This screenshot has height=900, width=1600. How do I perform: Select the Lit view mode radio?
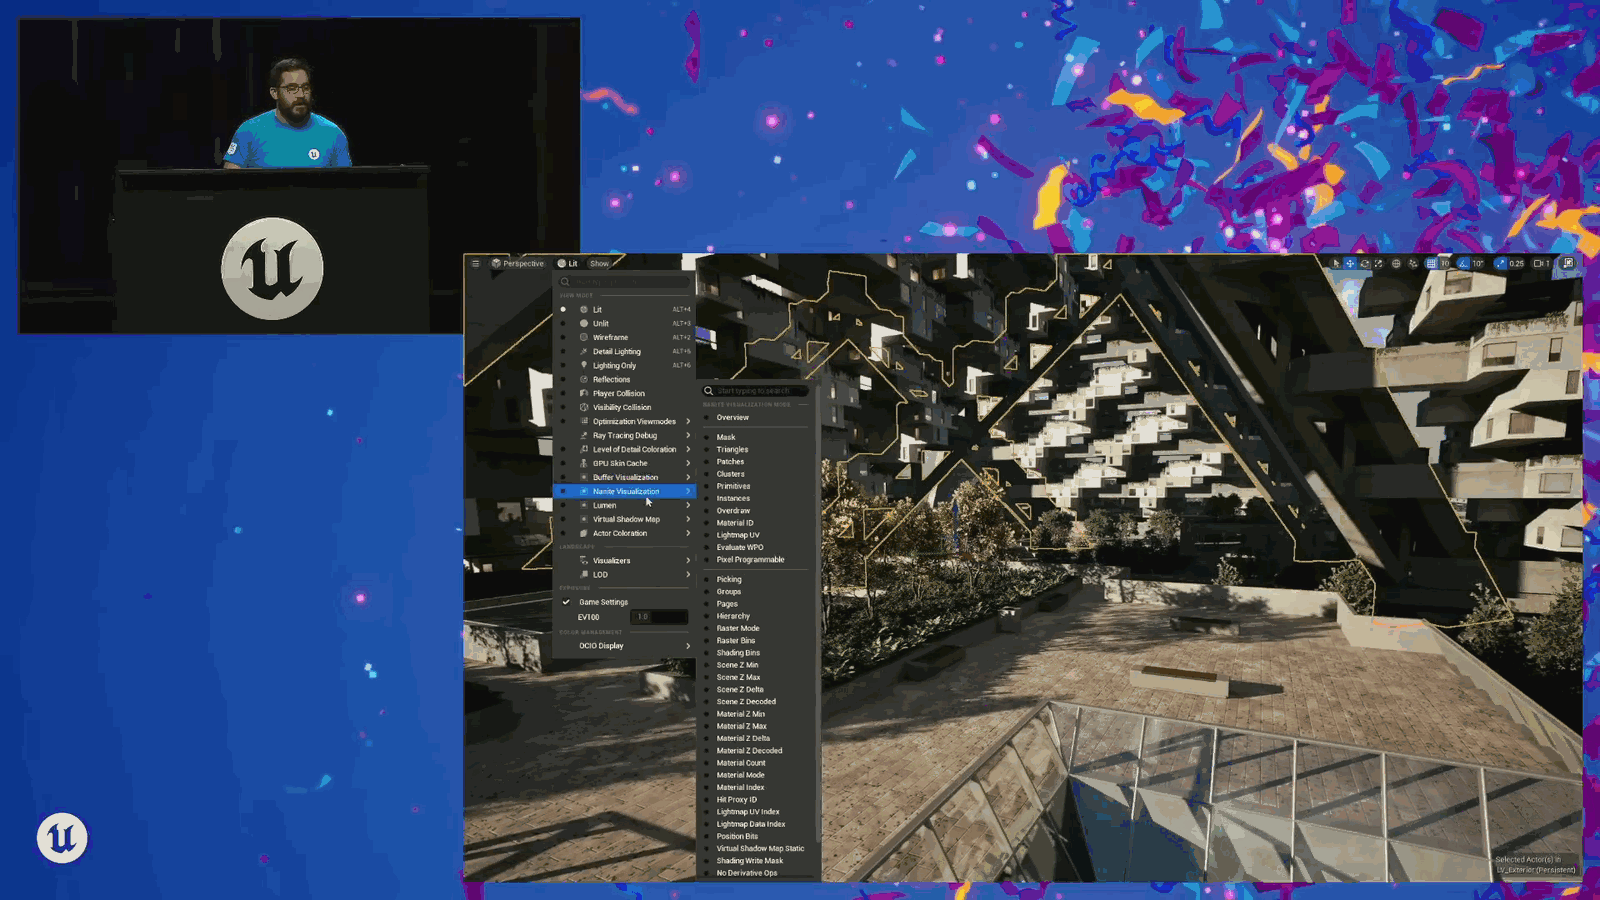563,309
